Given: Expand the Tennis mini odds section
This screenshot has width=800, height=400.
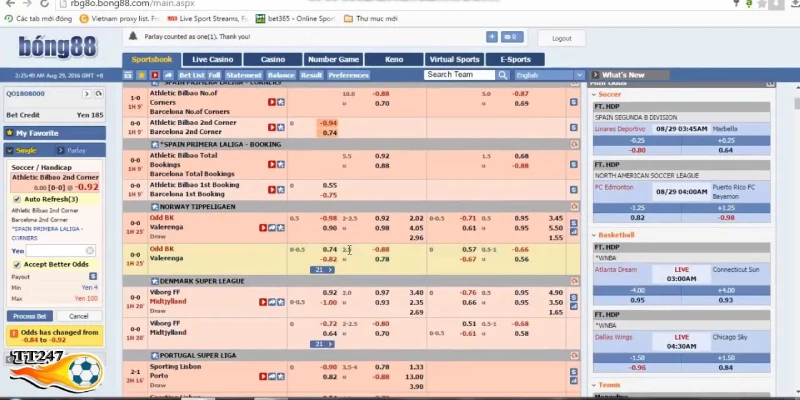Looking at the screenshot, I should tap(594, 385).
